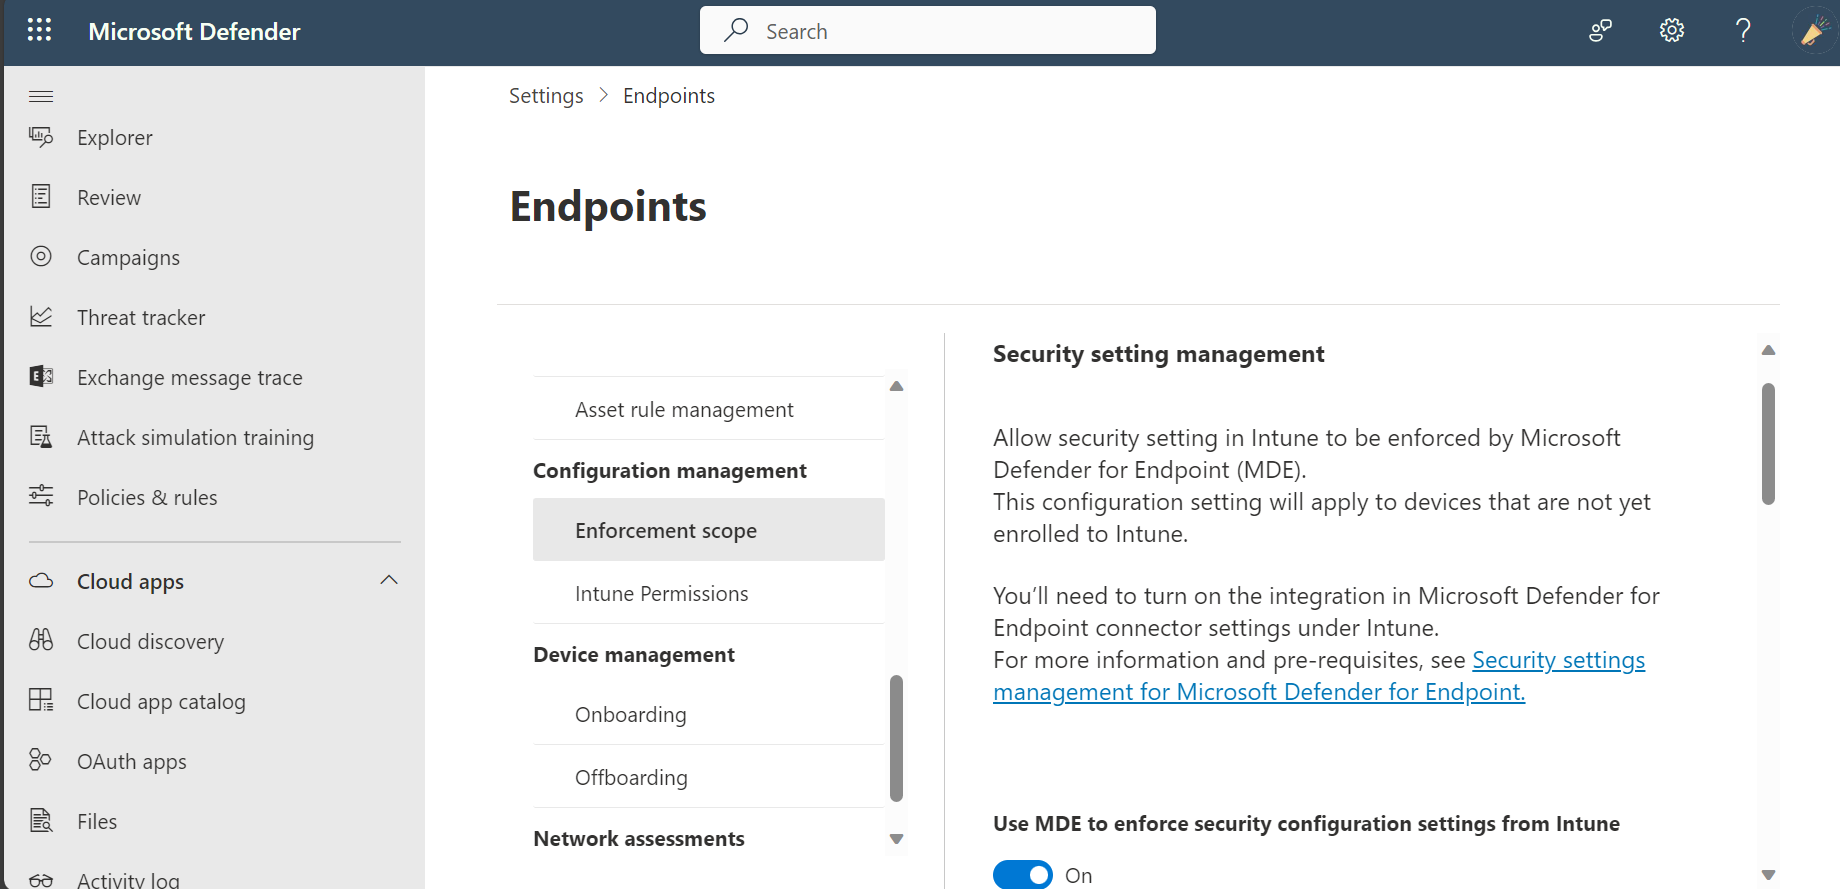Select the Threat tracker icon
Image resolution: width=1840 pixels, height=889 pixels.
[41, 316]
